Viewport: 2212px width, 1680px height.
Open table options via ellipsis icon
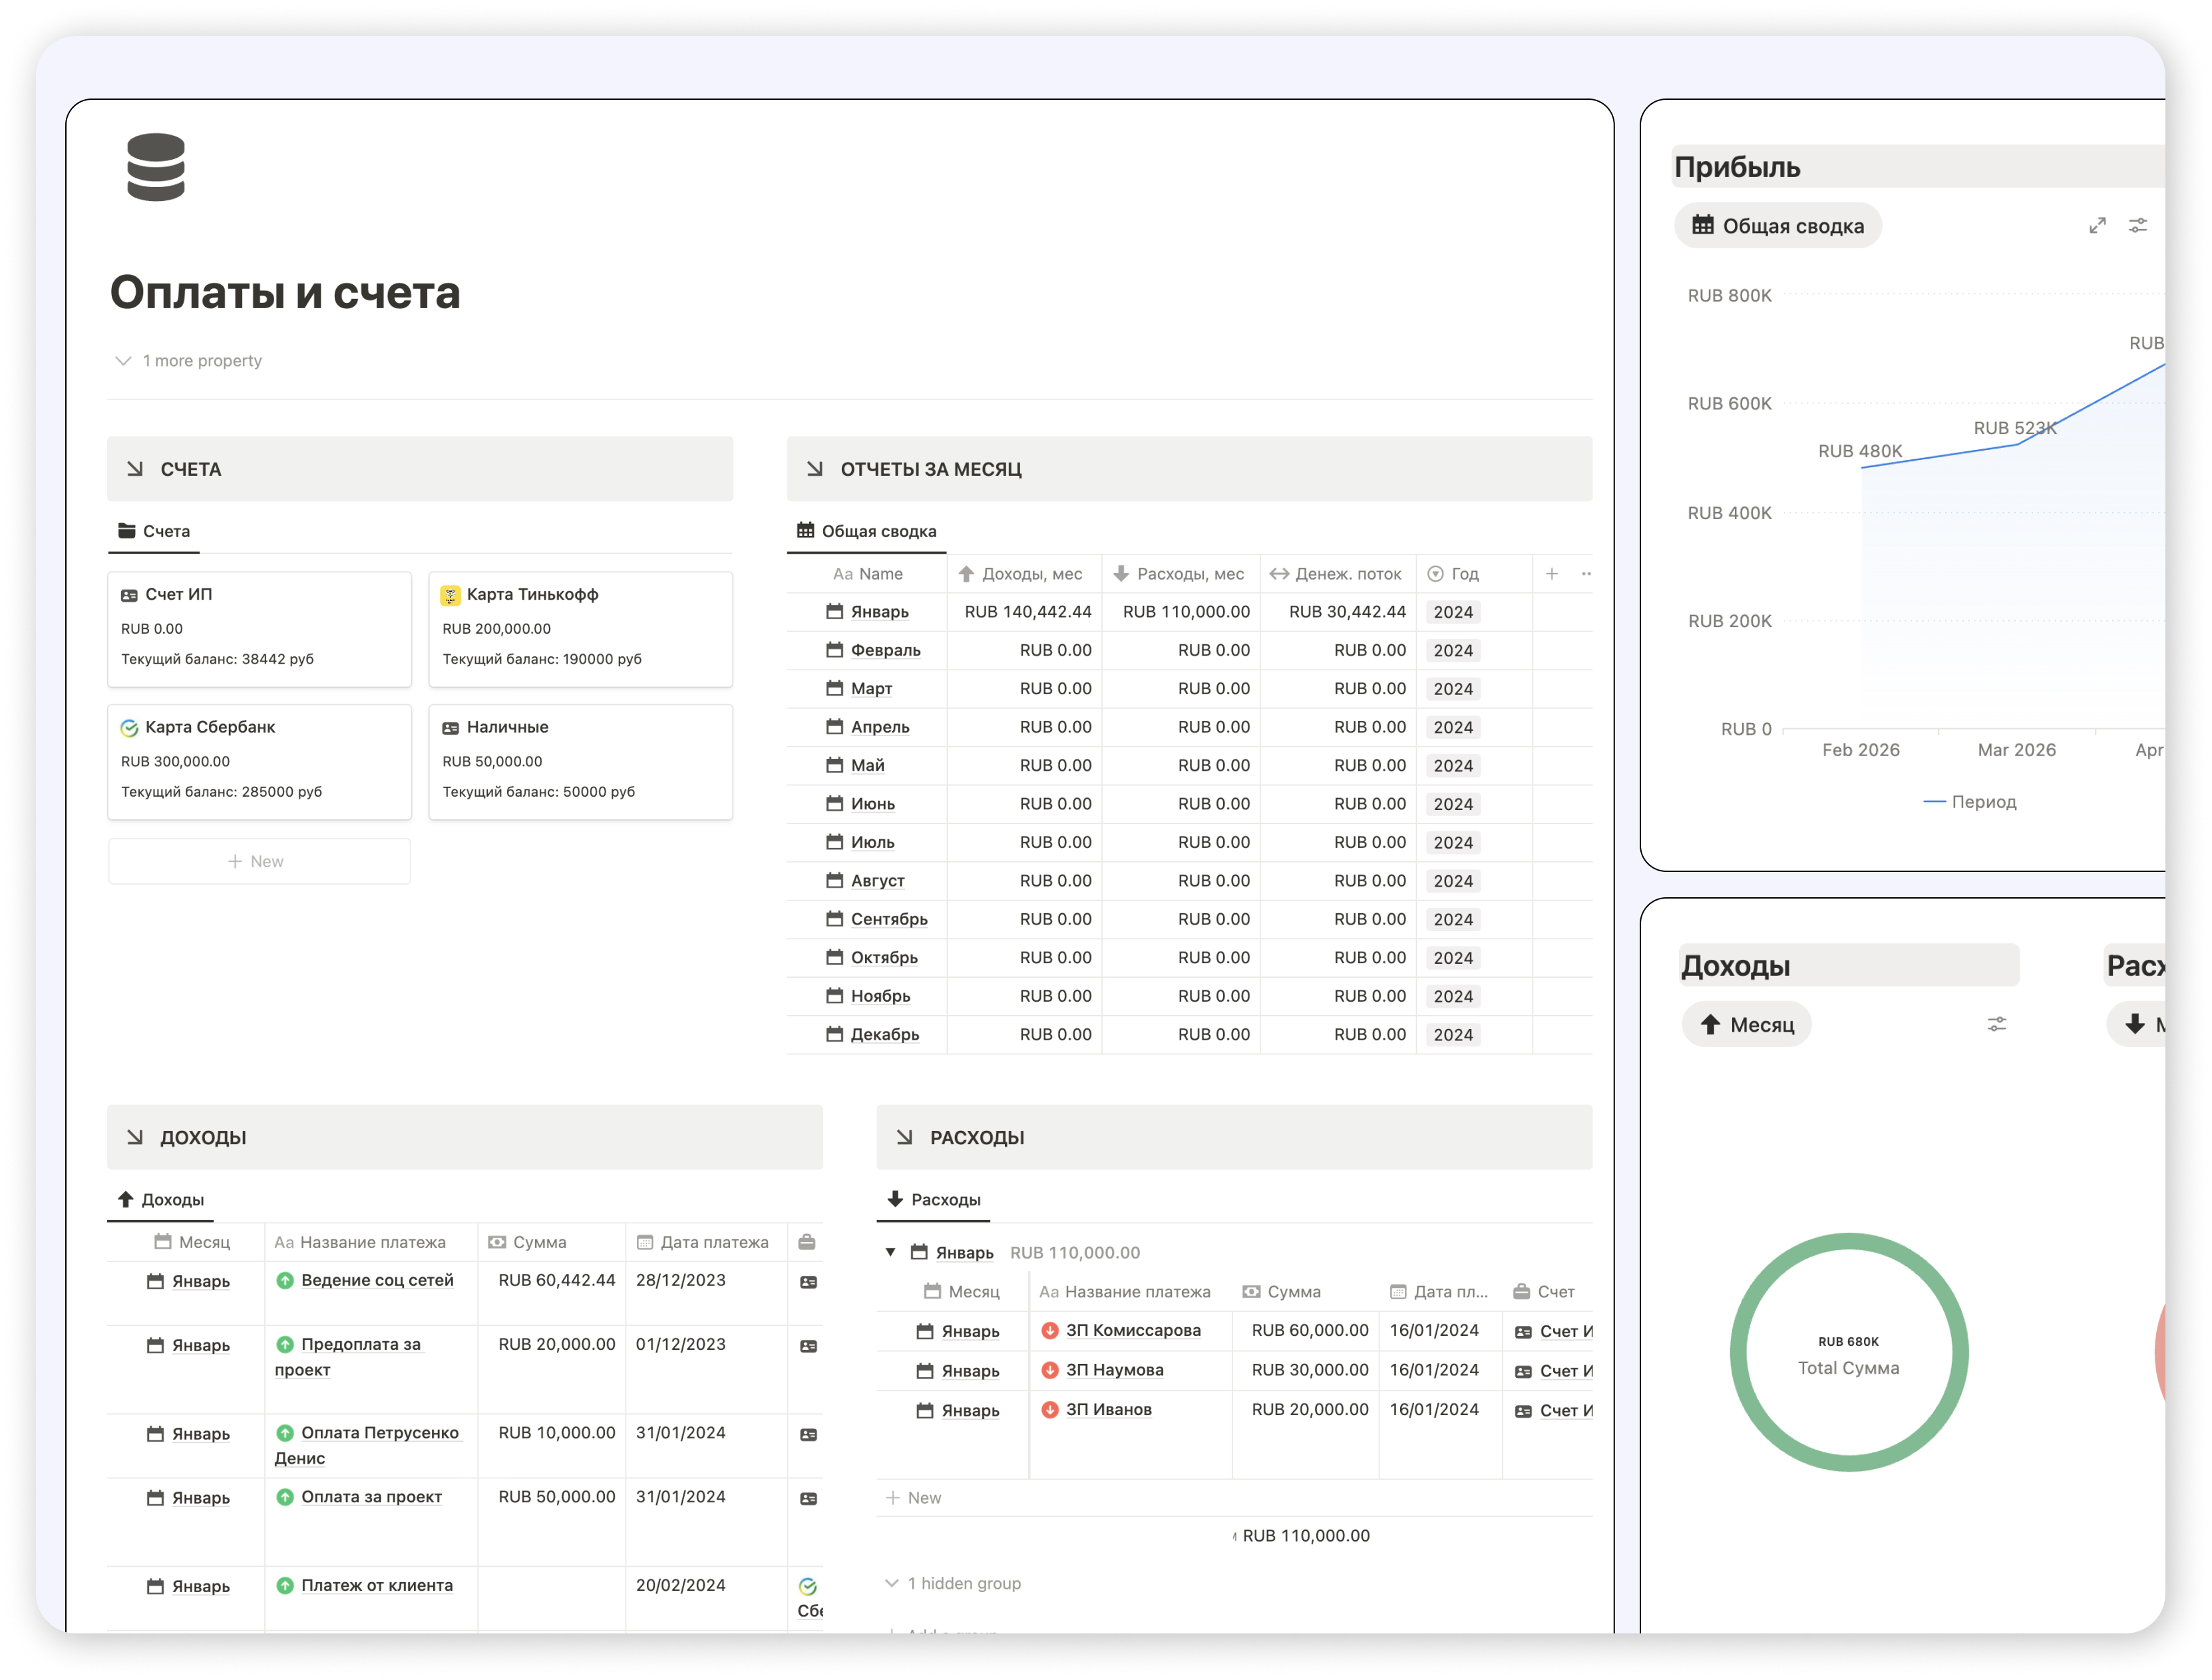(1586, 573)
